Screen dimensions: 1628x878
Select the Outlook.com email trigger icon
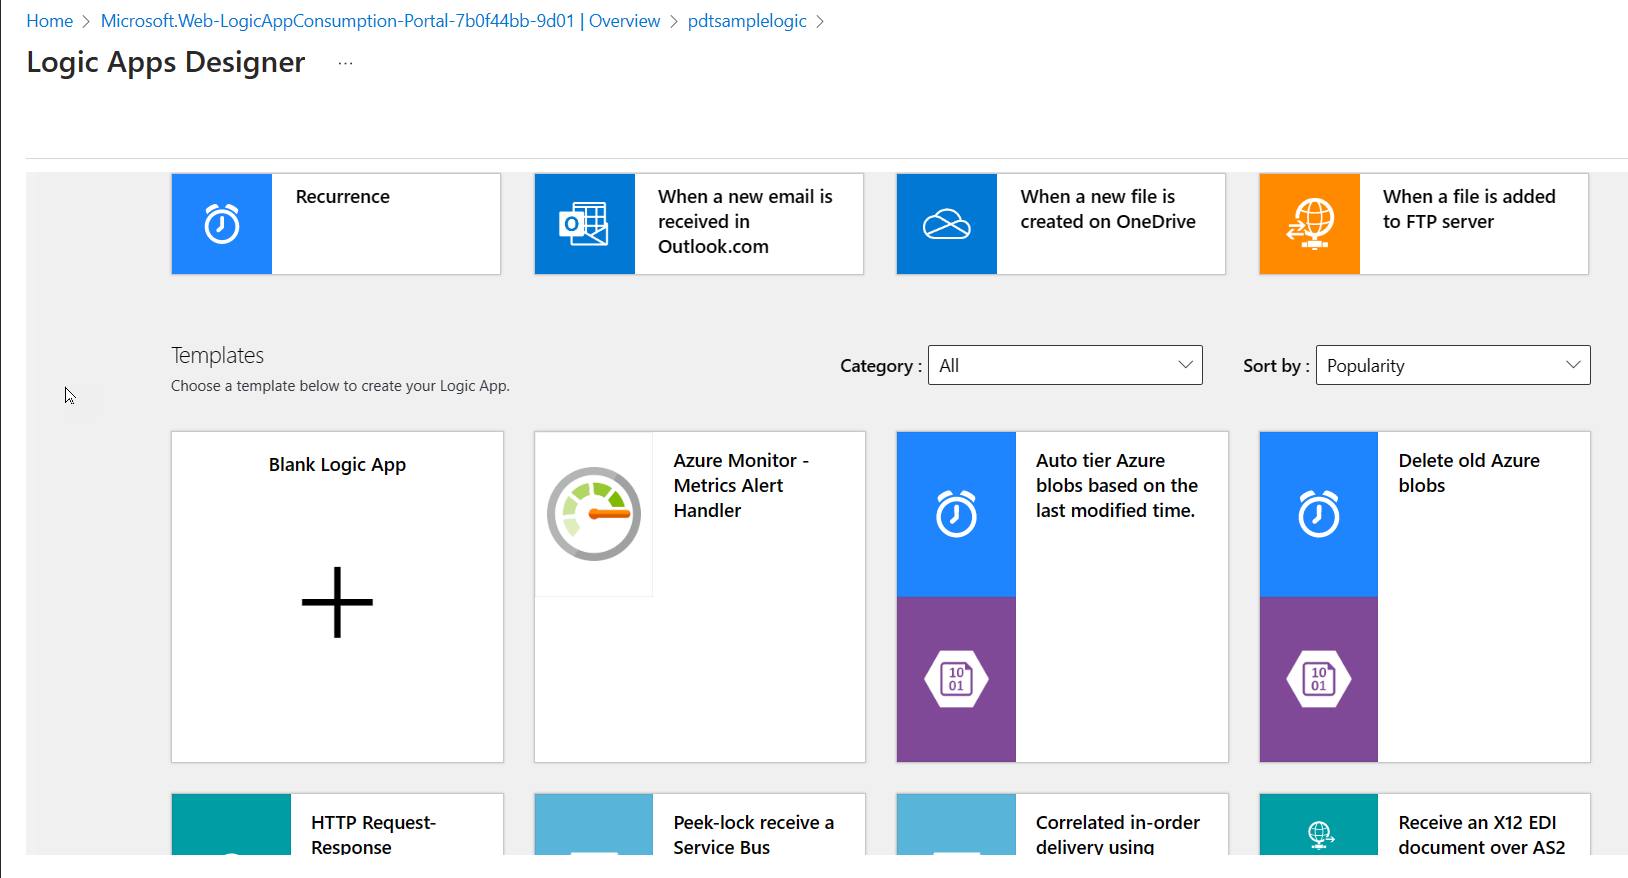coord(584,224)
